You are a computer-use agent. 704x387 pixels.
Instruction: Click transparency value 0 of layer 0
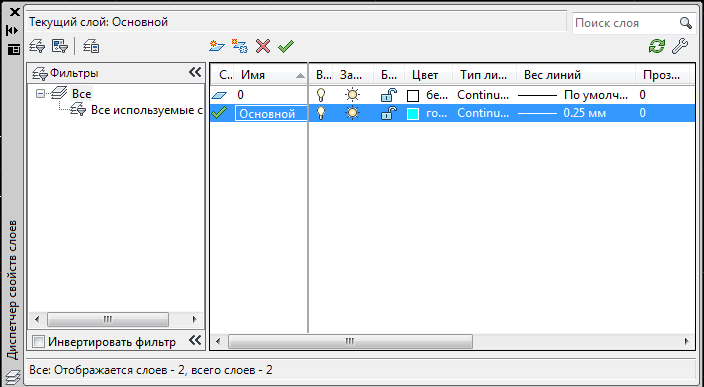(x=642, y=95)
